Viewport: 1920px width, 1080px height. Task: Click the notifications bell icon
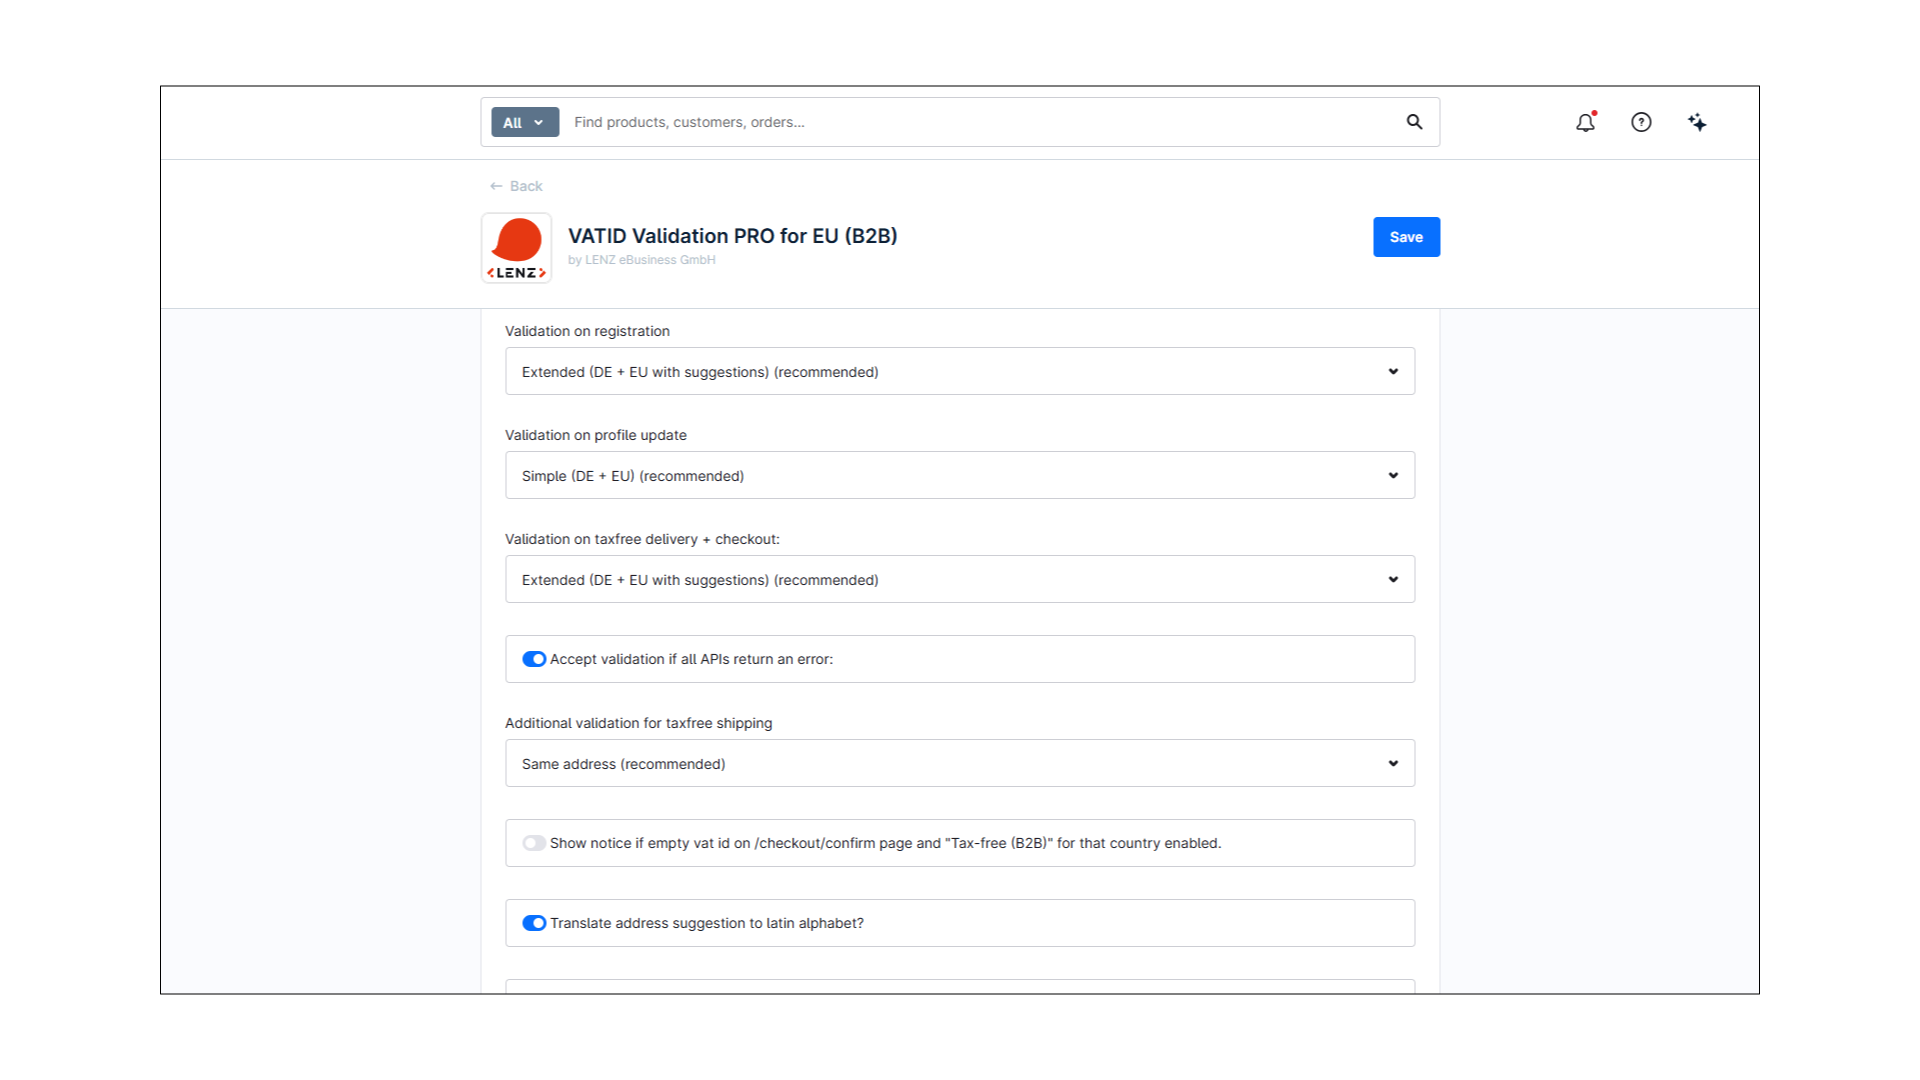[x=1585, y=122]
